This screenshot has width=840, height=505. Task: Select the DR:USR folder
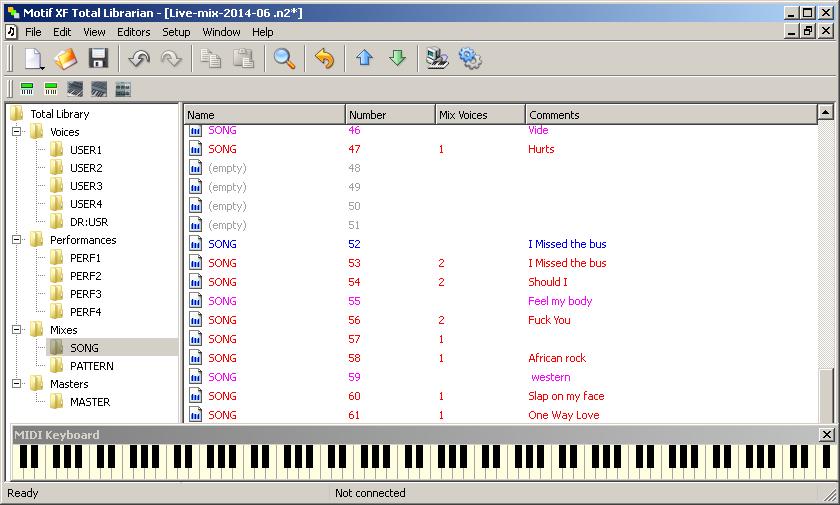pyautogui.click(x=89, y=222)
